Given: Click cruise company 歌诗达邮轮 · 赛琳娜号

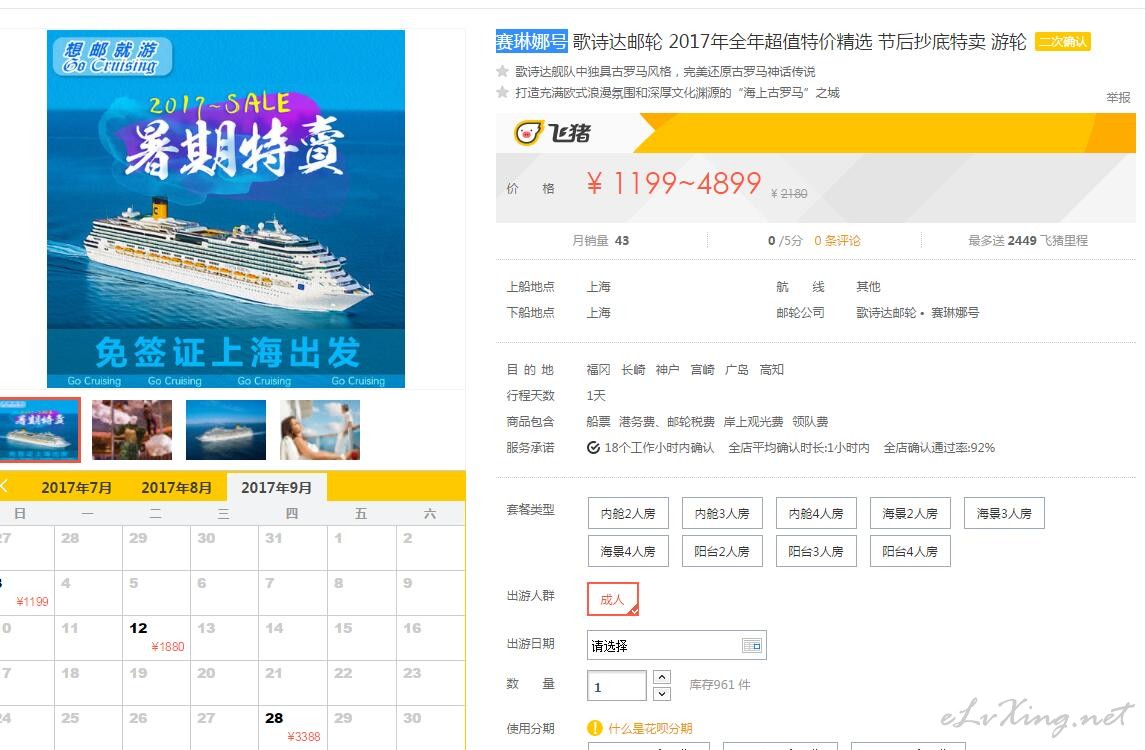Looking at the screenshot, I should coord(917,313).
